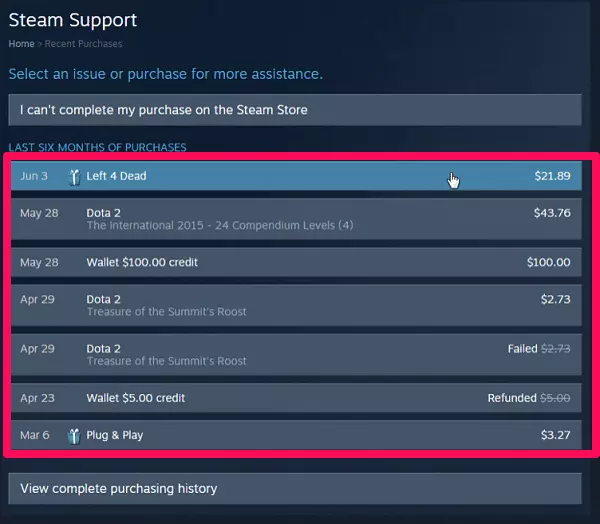Click the Refunded status label
The height and width of the screenshot is (524, 600).
coord(512,398)
